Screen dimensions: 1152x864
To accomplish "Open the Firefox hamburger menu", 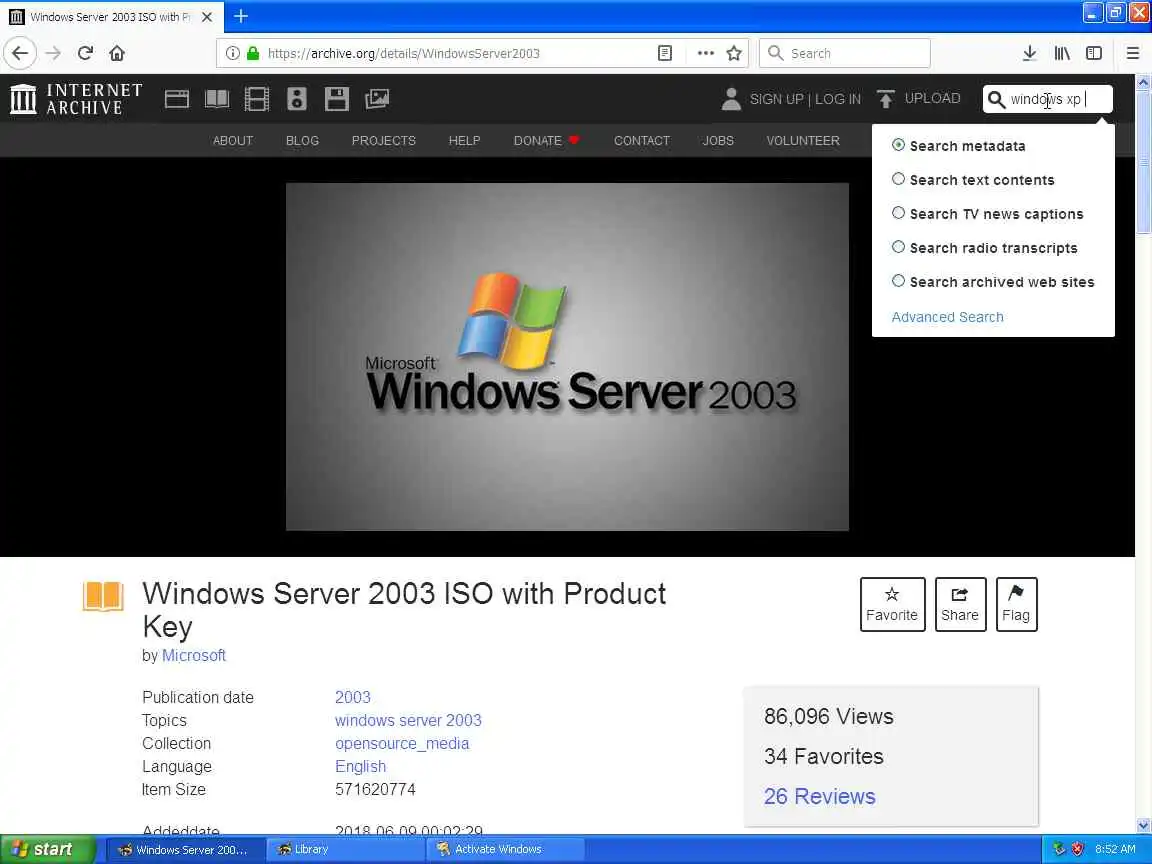I will point(1132,53).
